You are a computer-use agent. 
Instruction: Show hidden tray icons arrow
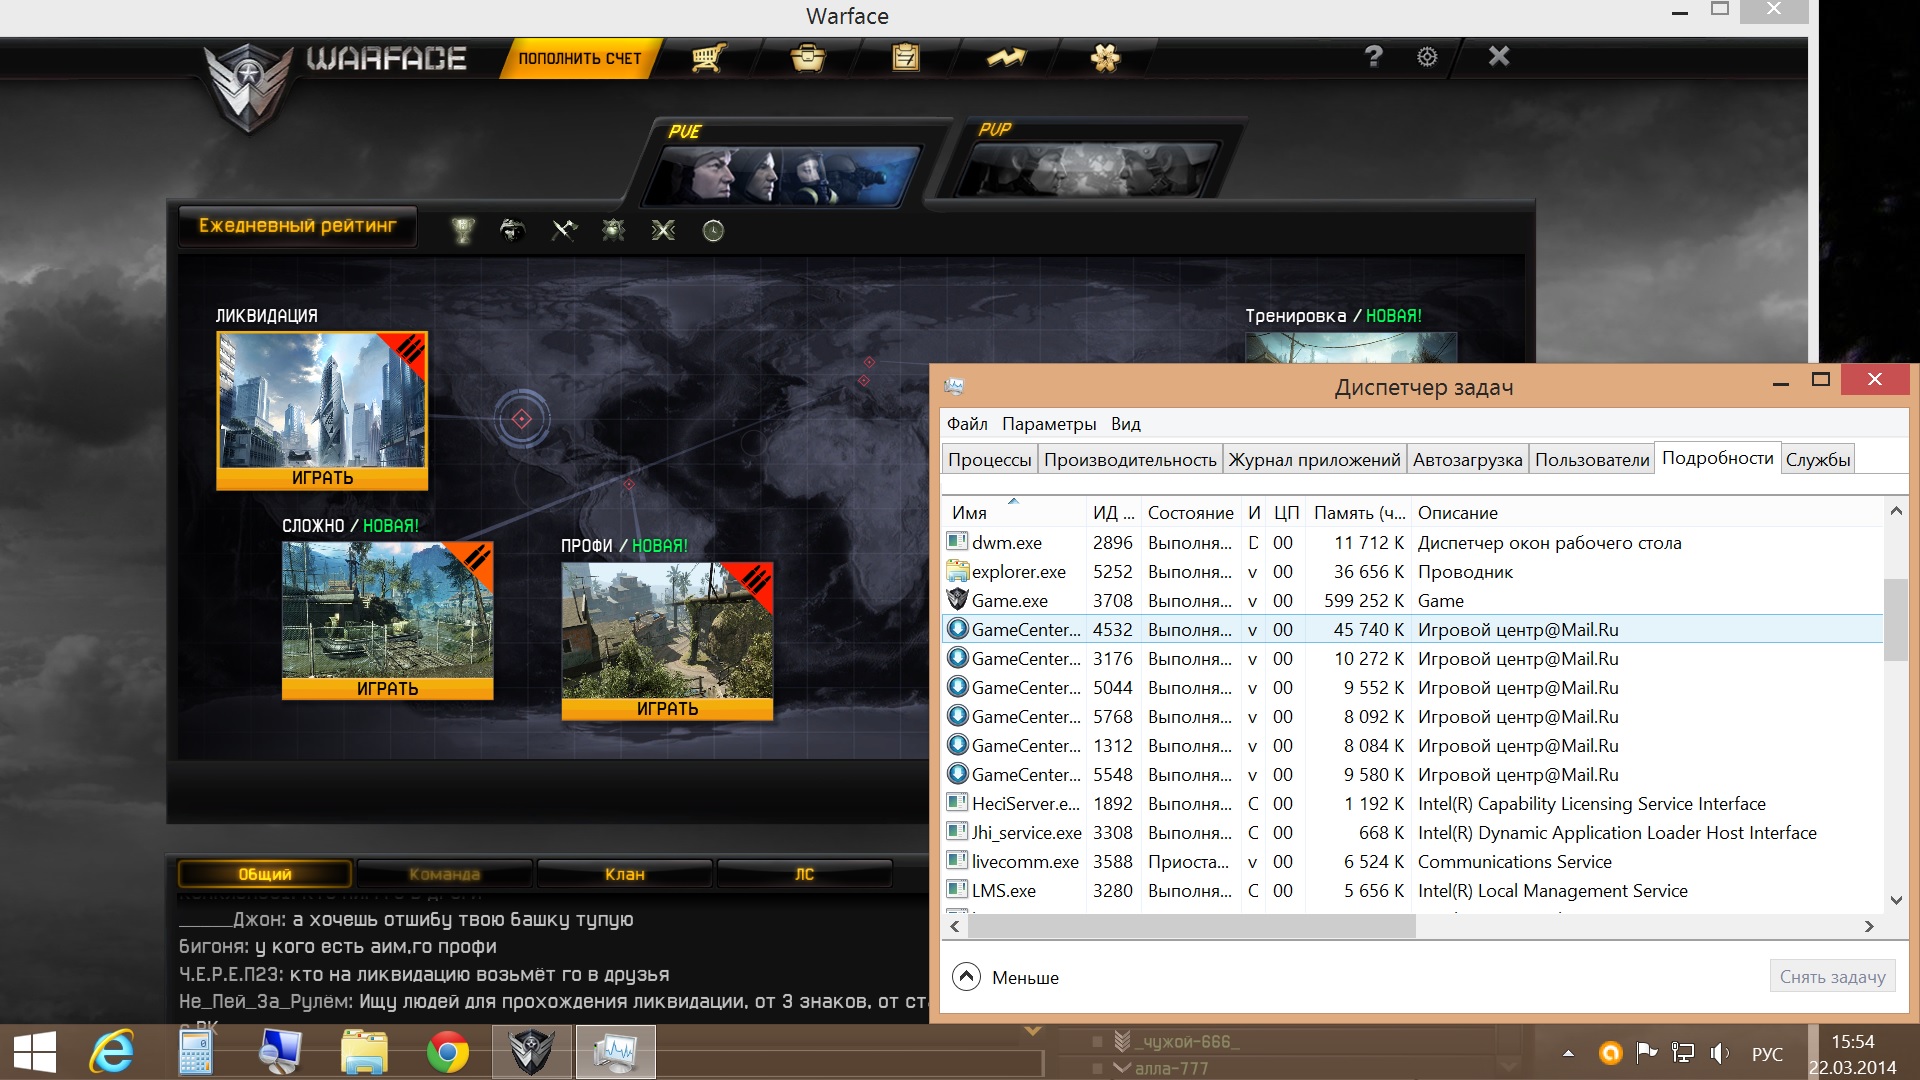[1568, 1053]
